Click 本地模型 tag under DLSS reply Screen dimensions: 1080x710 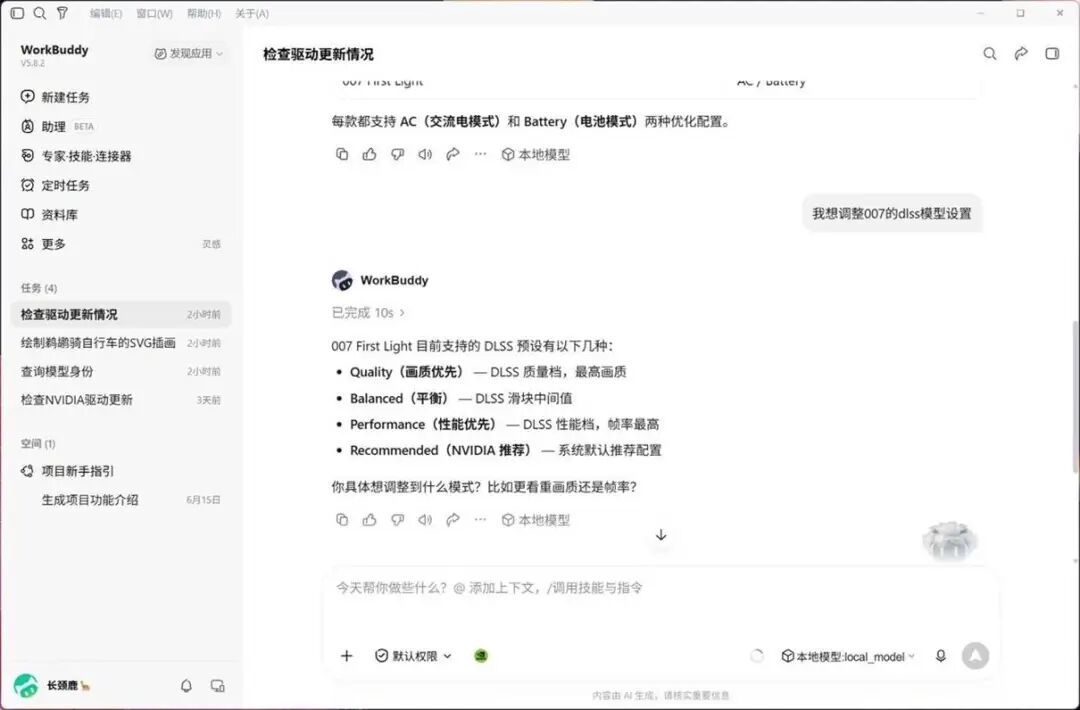click(x=536, y=521)
